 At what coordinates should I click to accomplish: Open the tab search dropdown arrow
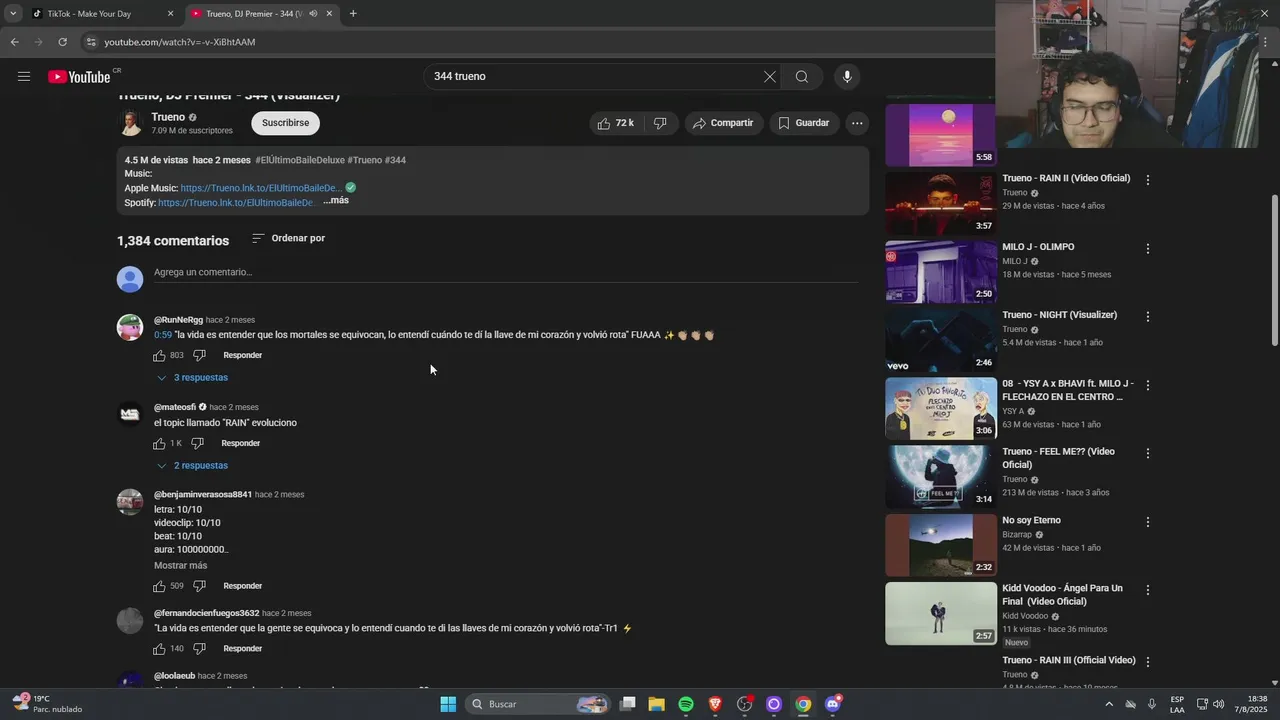tap(13, 14)
